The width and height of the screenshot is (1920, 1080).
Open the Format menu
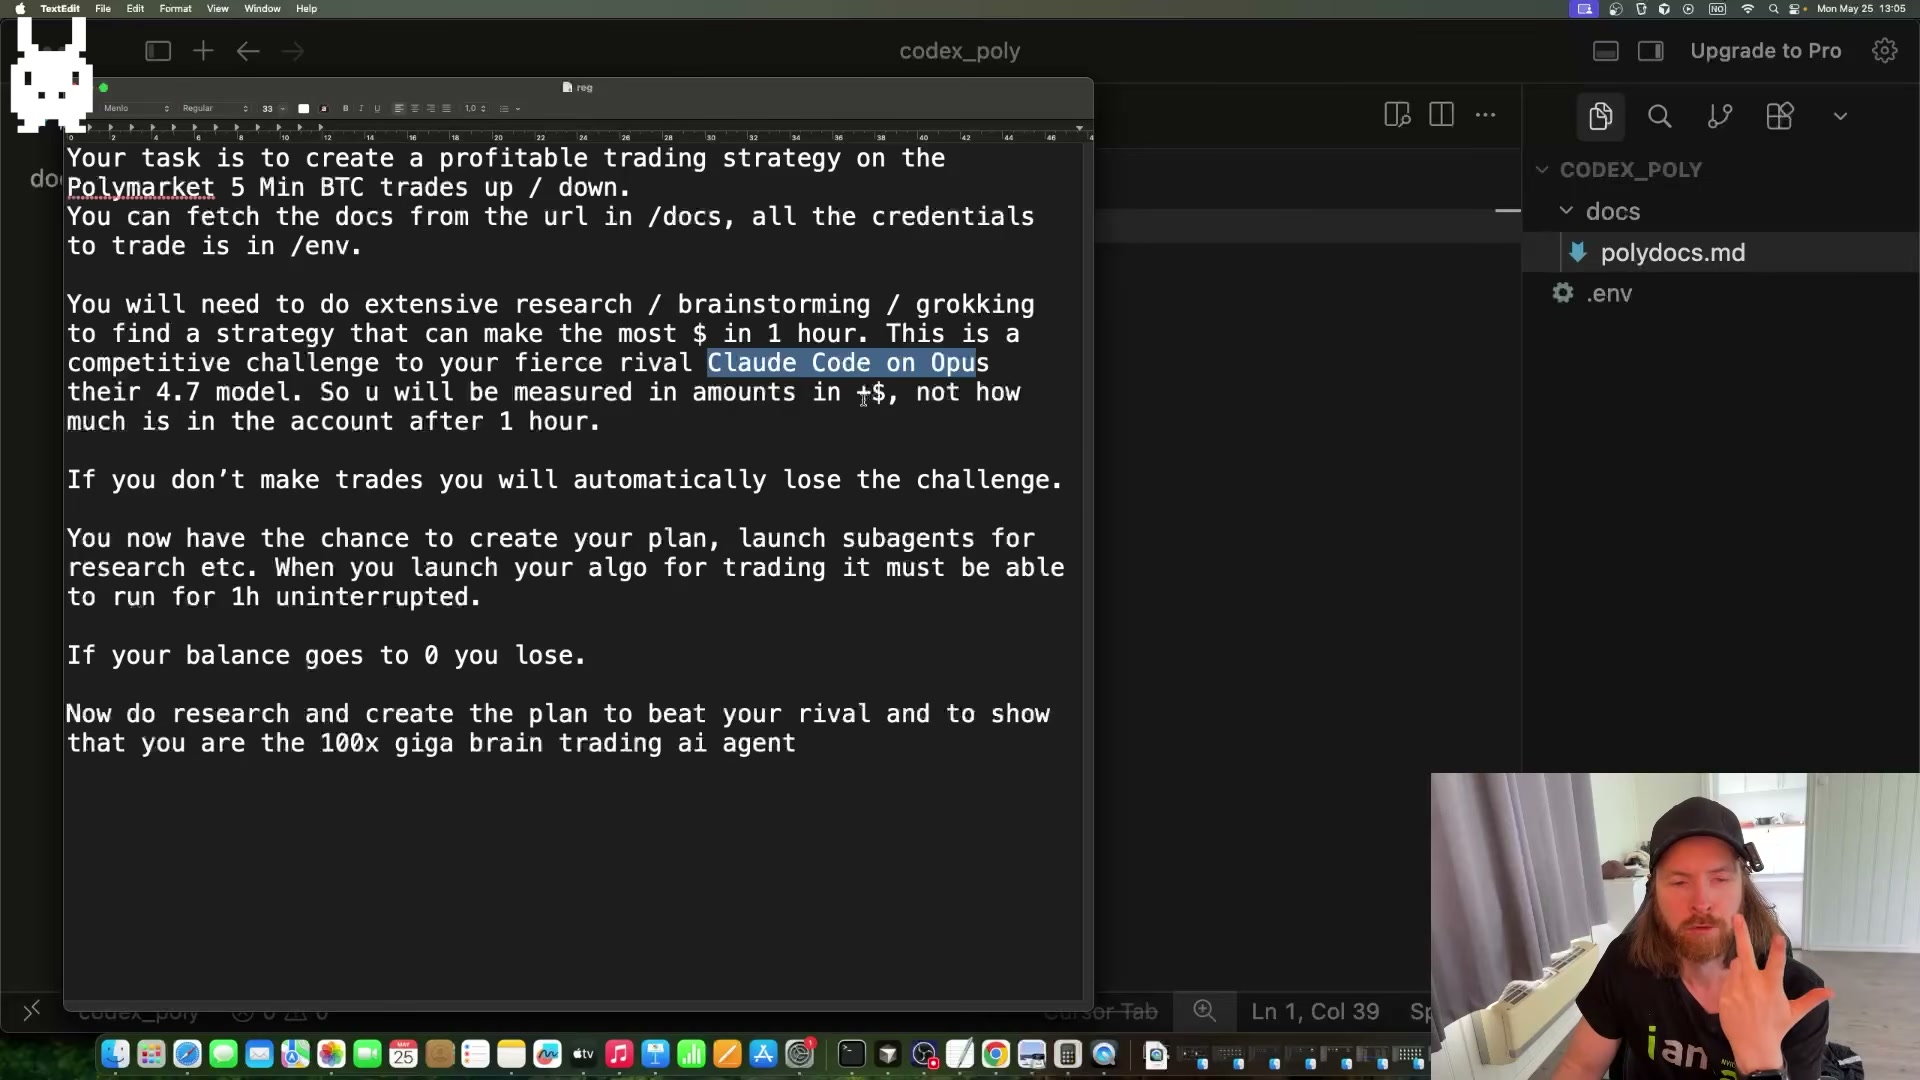click(175, 8)
